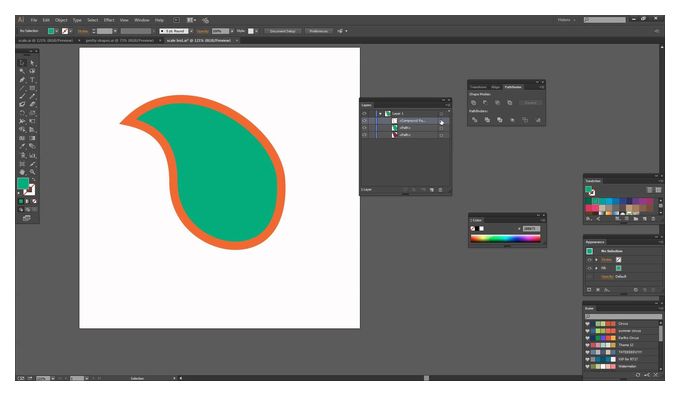
Task: Click the Document Setup button
Action: pos(282,31)
